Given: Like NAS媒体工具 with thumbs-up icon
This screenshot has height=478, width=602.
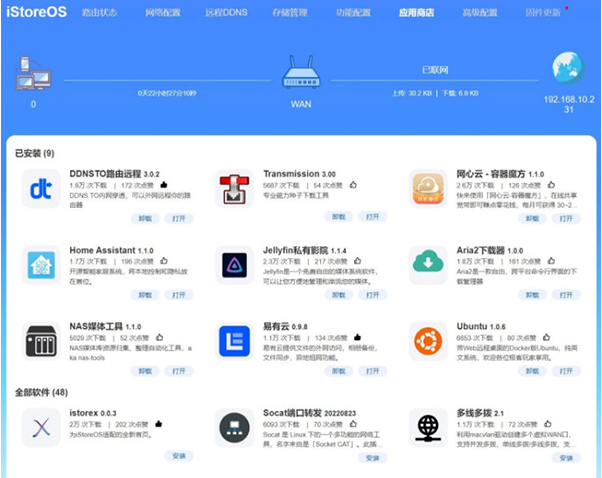Looking at the screenshot, I should 159,337.
